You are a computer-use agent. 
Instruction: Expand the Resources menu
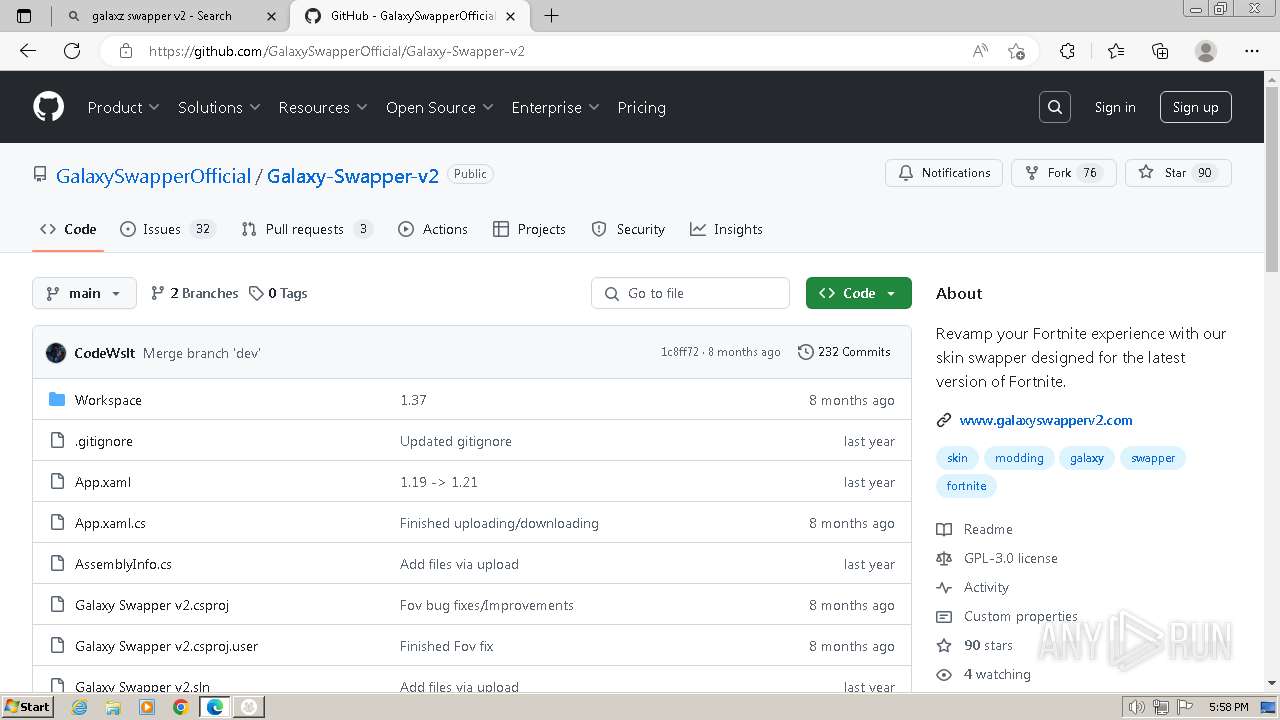[x=323, y=107]
